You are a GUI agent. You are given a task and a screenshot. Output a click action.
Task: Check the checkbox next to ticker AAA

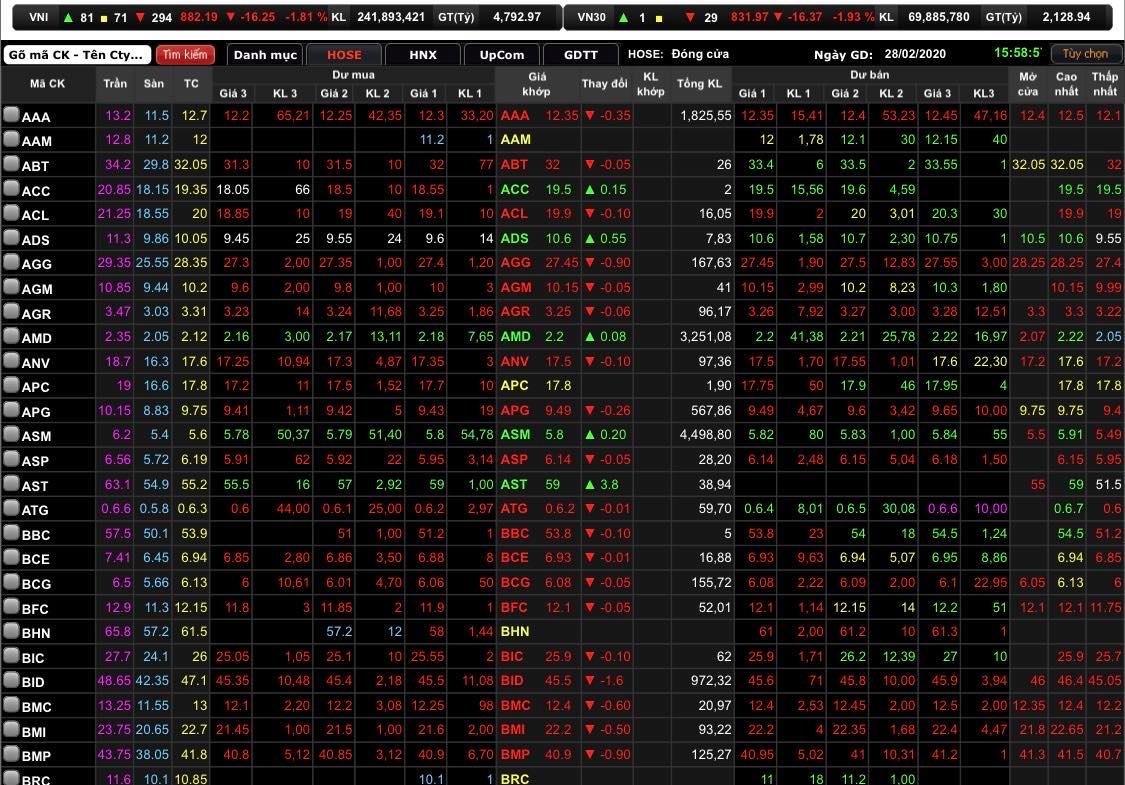pos(12,117)
